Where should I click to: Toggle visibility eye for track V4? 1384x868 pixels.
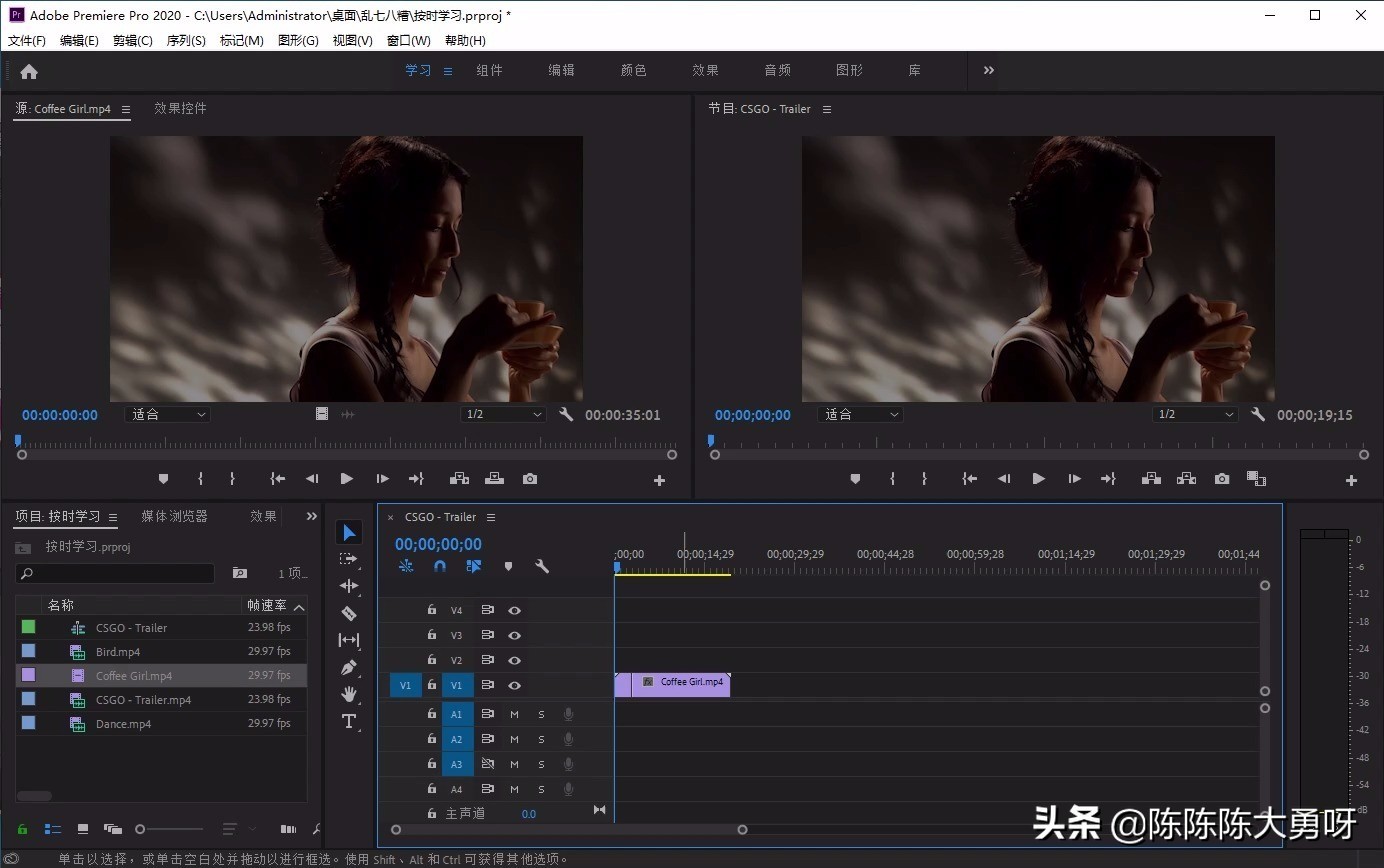[514, 610]
